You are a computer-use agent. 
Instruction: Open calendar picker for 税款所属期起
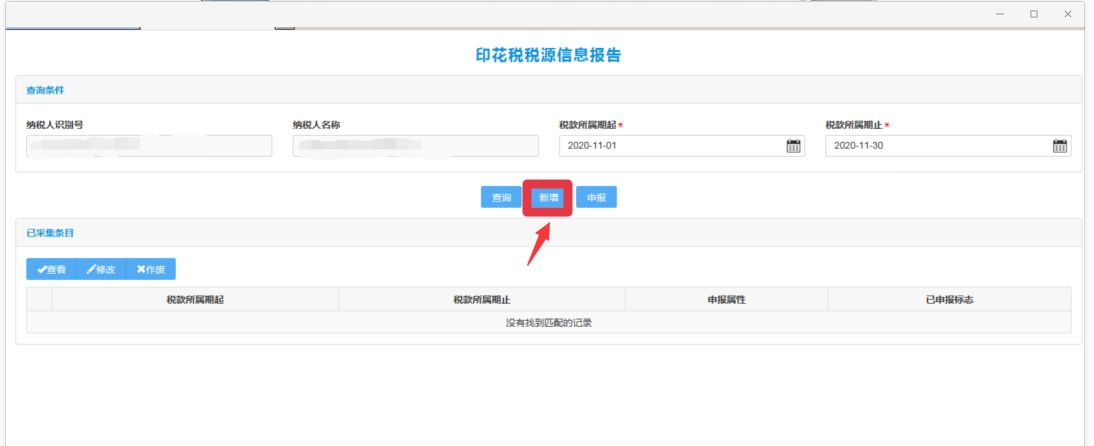click(x=793, y=146)
